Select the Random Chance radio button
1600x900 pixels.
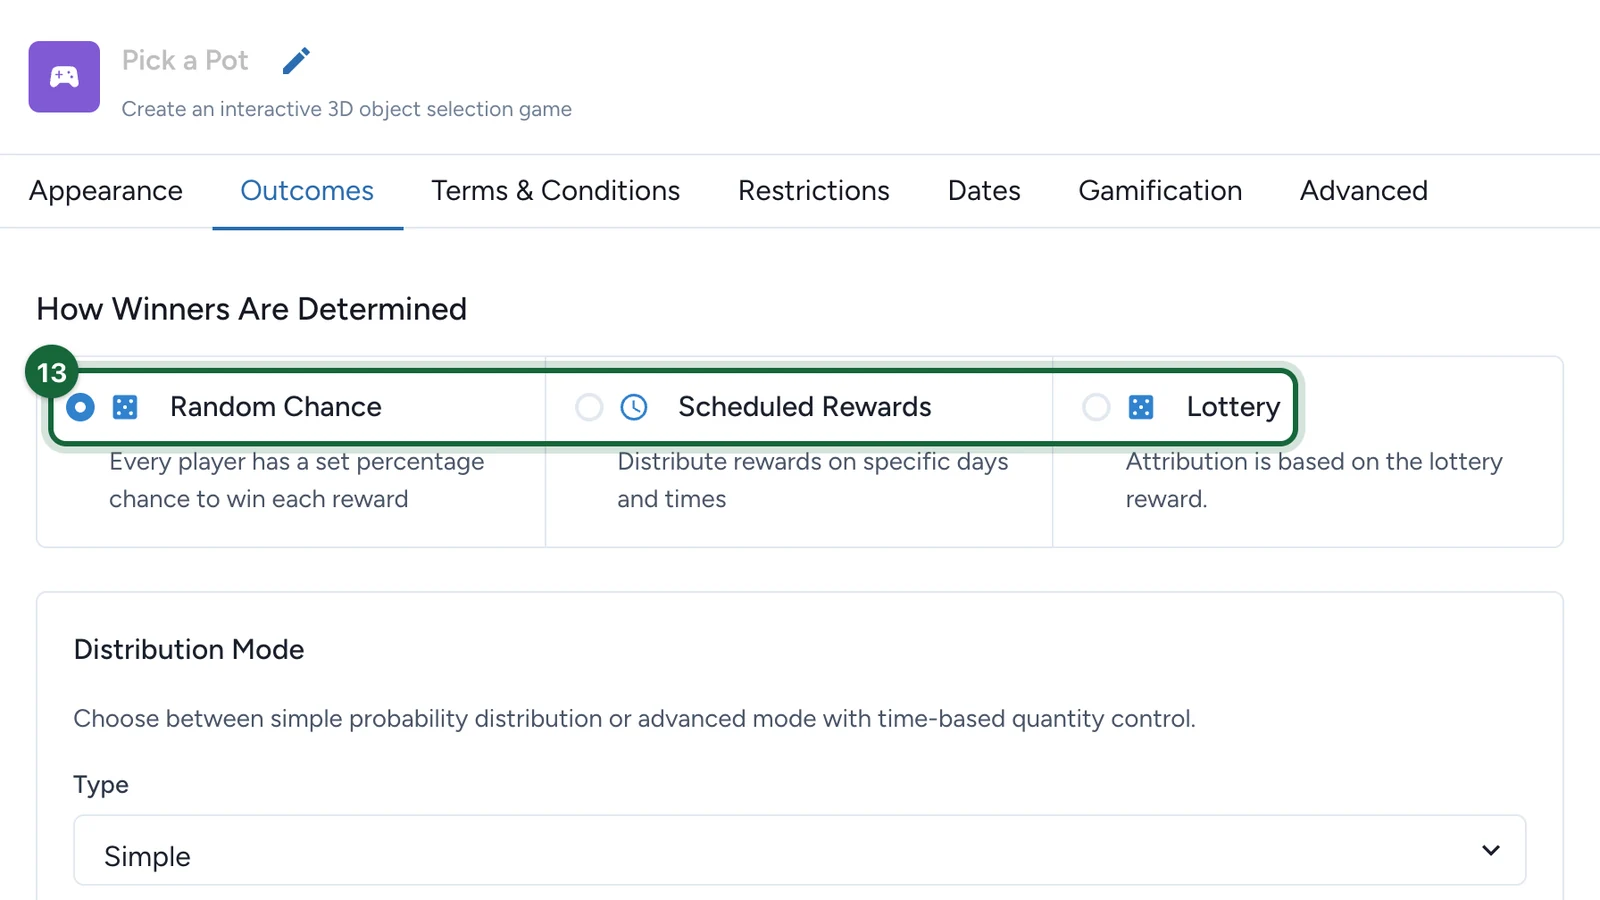80,407
